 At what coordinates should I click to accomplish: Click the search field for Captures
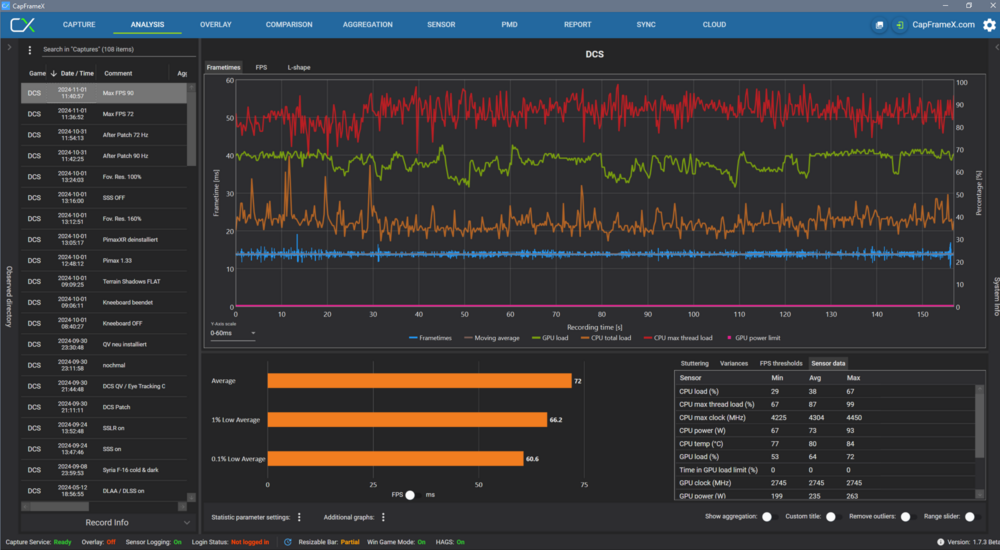pyautogui.click(x=110, y=49)
